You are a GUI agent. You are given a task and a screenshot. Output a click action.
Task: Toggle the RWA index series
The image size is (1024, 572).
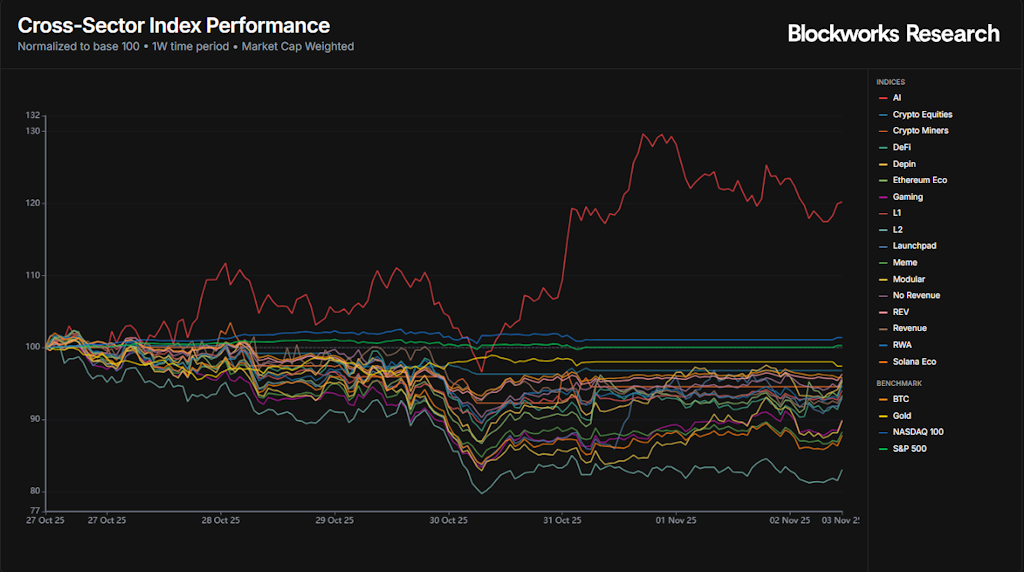902,345
